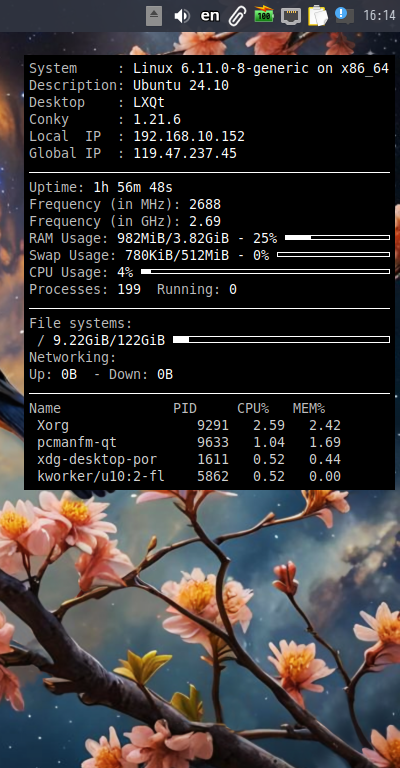
Task: Select the 'Up: 0B' network value
Action: 53,375
